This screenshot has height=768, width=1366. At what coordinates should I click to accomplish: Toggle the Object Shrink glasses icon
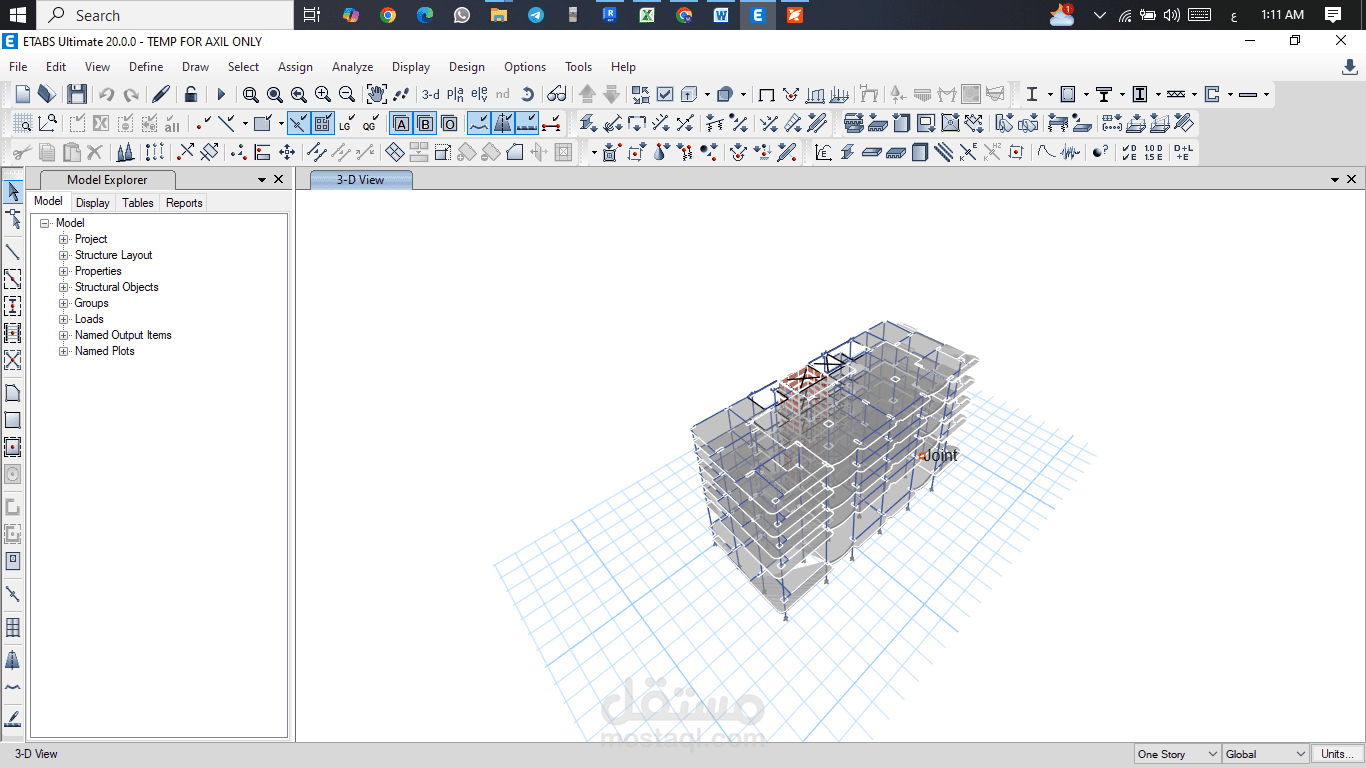coord(557,94)
